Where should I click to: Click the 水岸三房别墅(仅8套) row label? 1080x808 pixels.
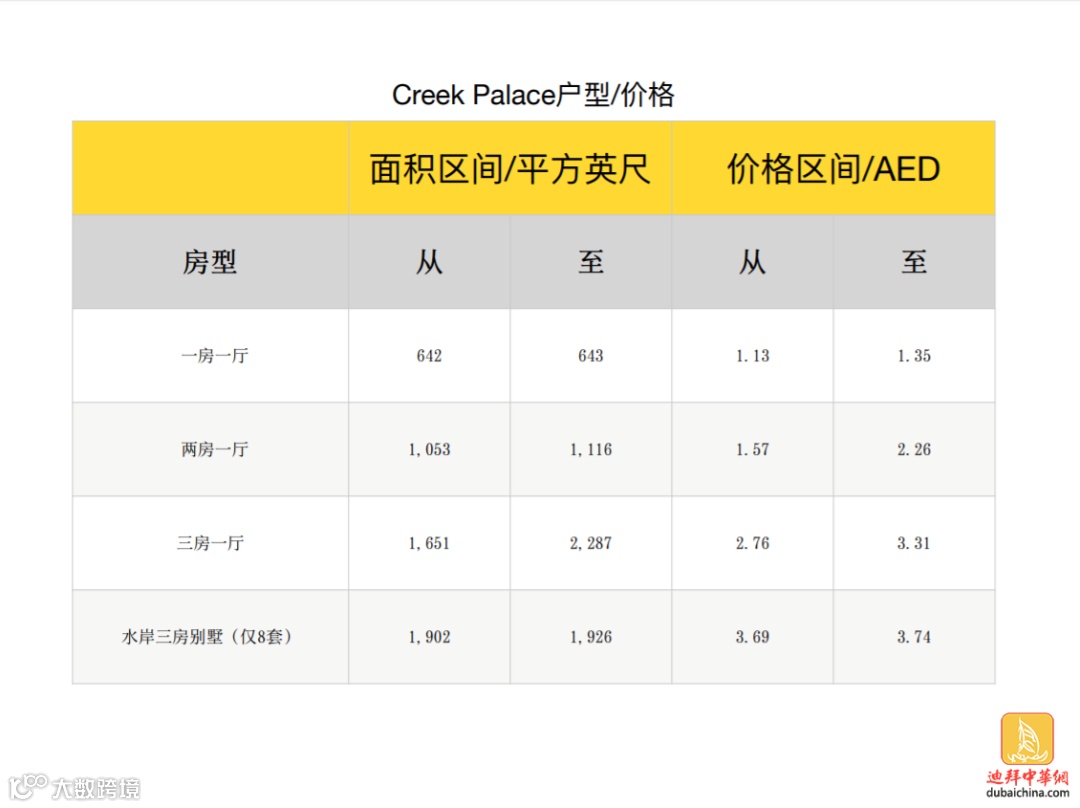coord(207,637)
